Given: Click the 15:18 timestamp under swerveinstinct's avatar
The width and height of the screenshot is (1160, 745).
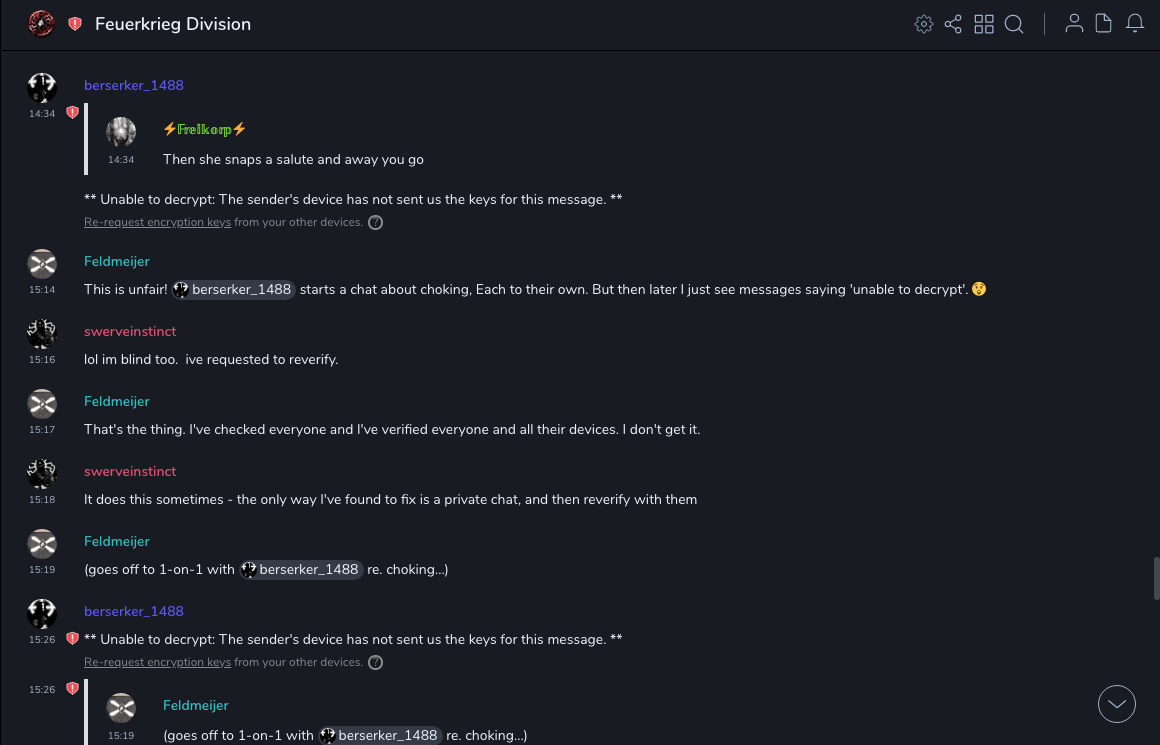Looking at the screenshot, I should 42,499.
